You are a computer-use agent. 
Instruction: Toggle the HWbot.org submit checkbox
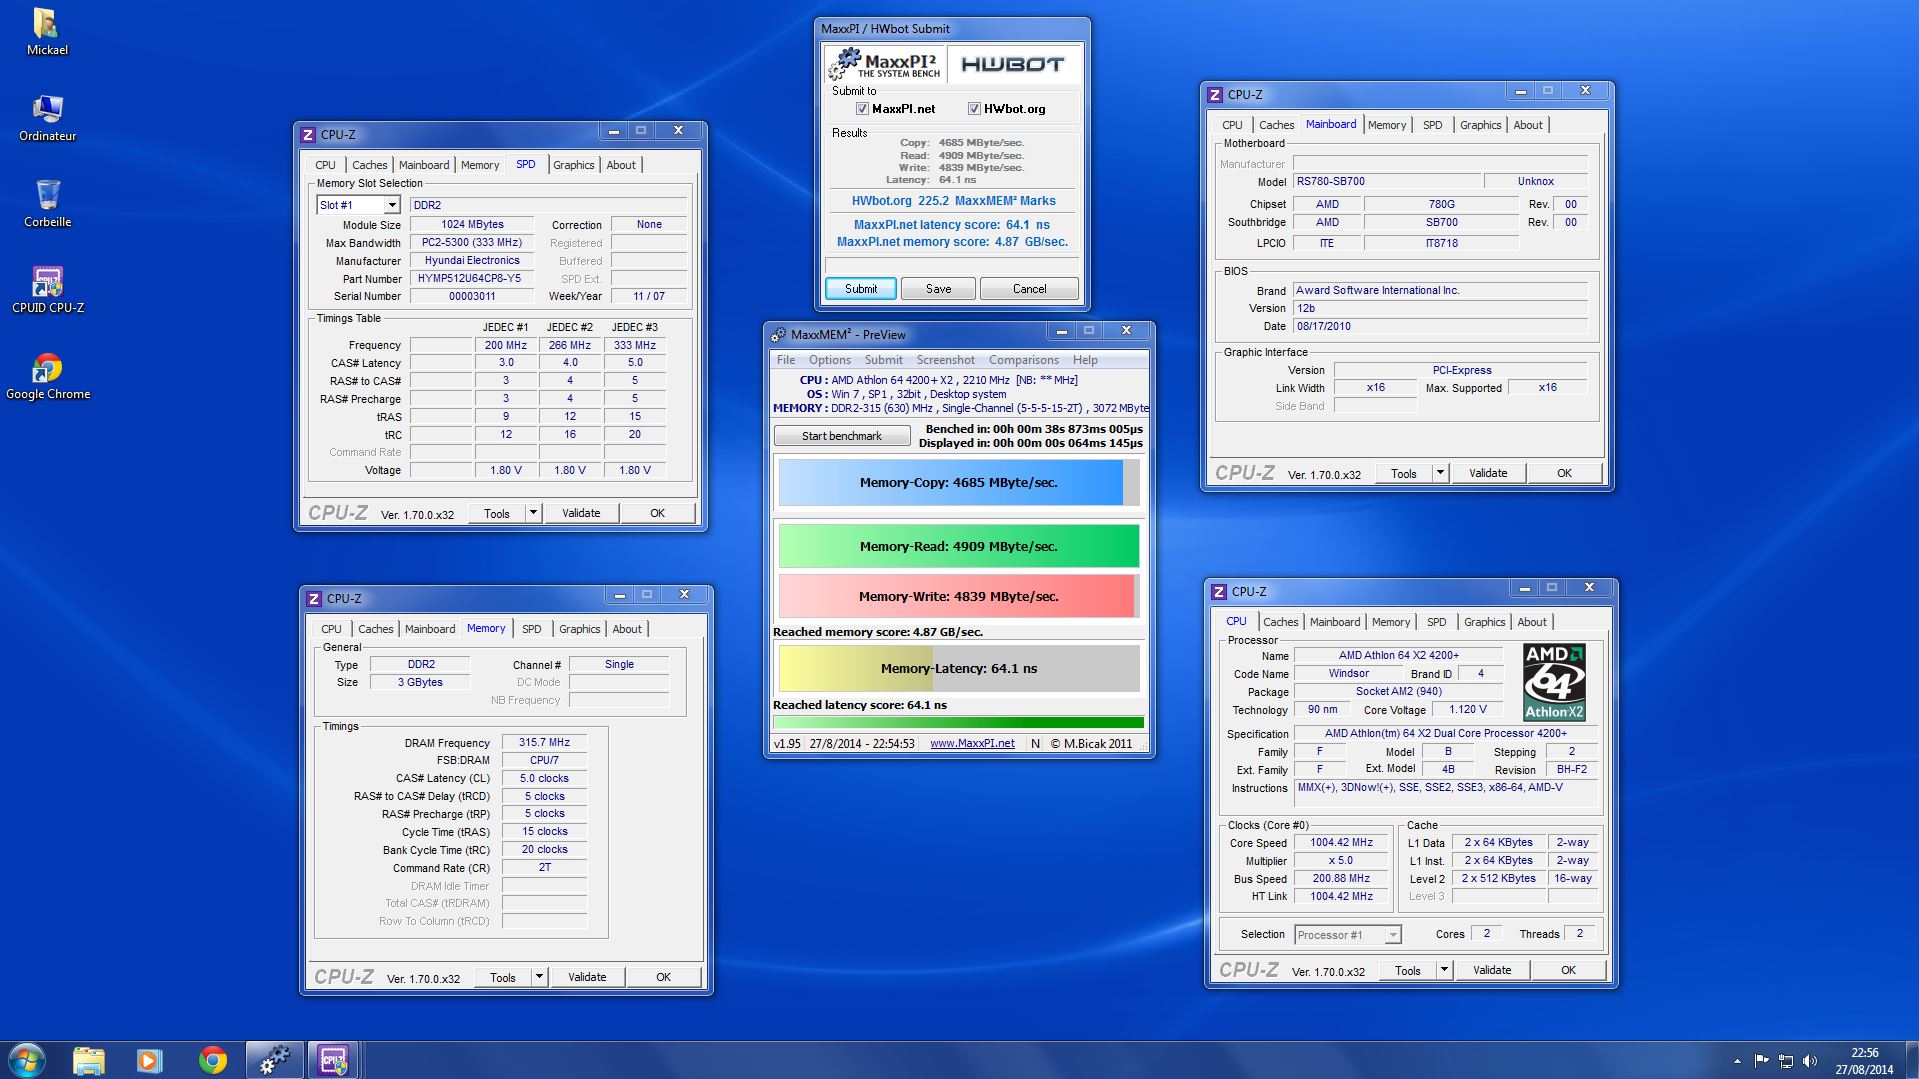[x=974, y=108]
